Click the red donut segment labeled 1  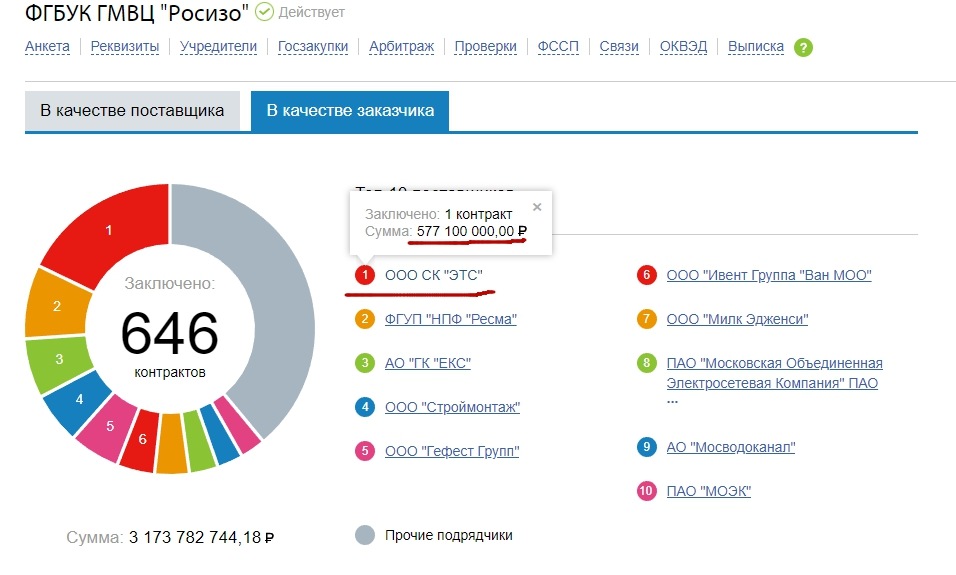[x=110, y=230]
